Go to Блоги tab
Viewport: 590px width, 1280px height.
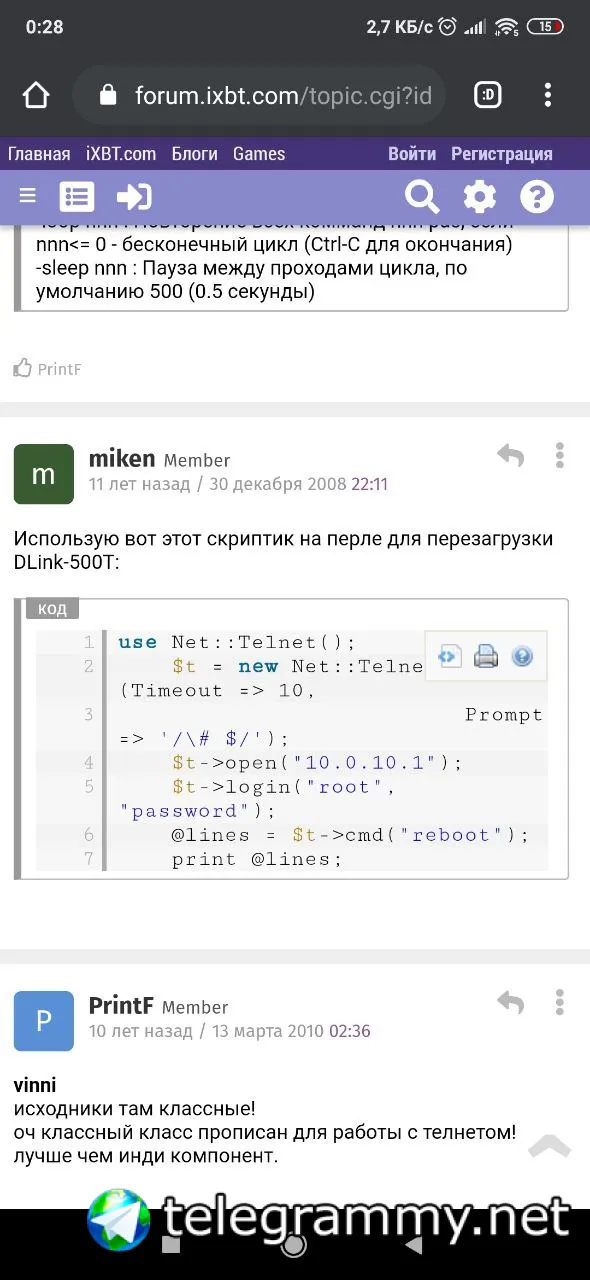tap(195, 154)
